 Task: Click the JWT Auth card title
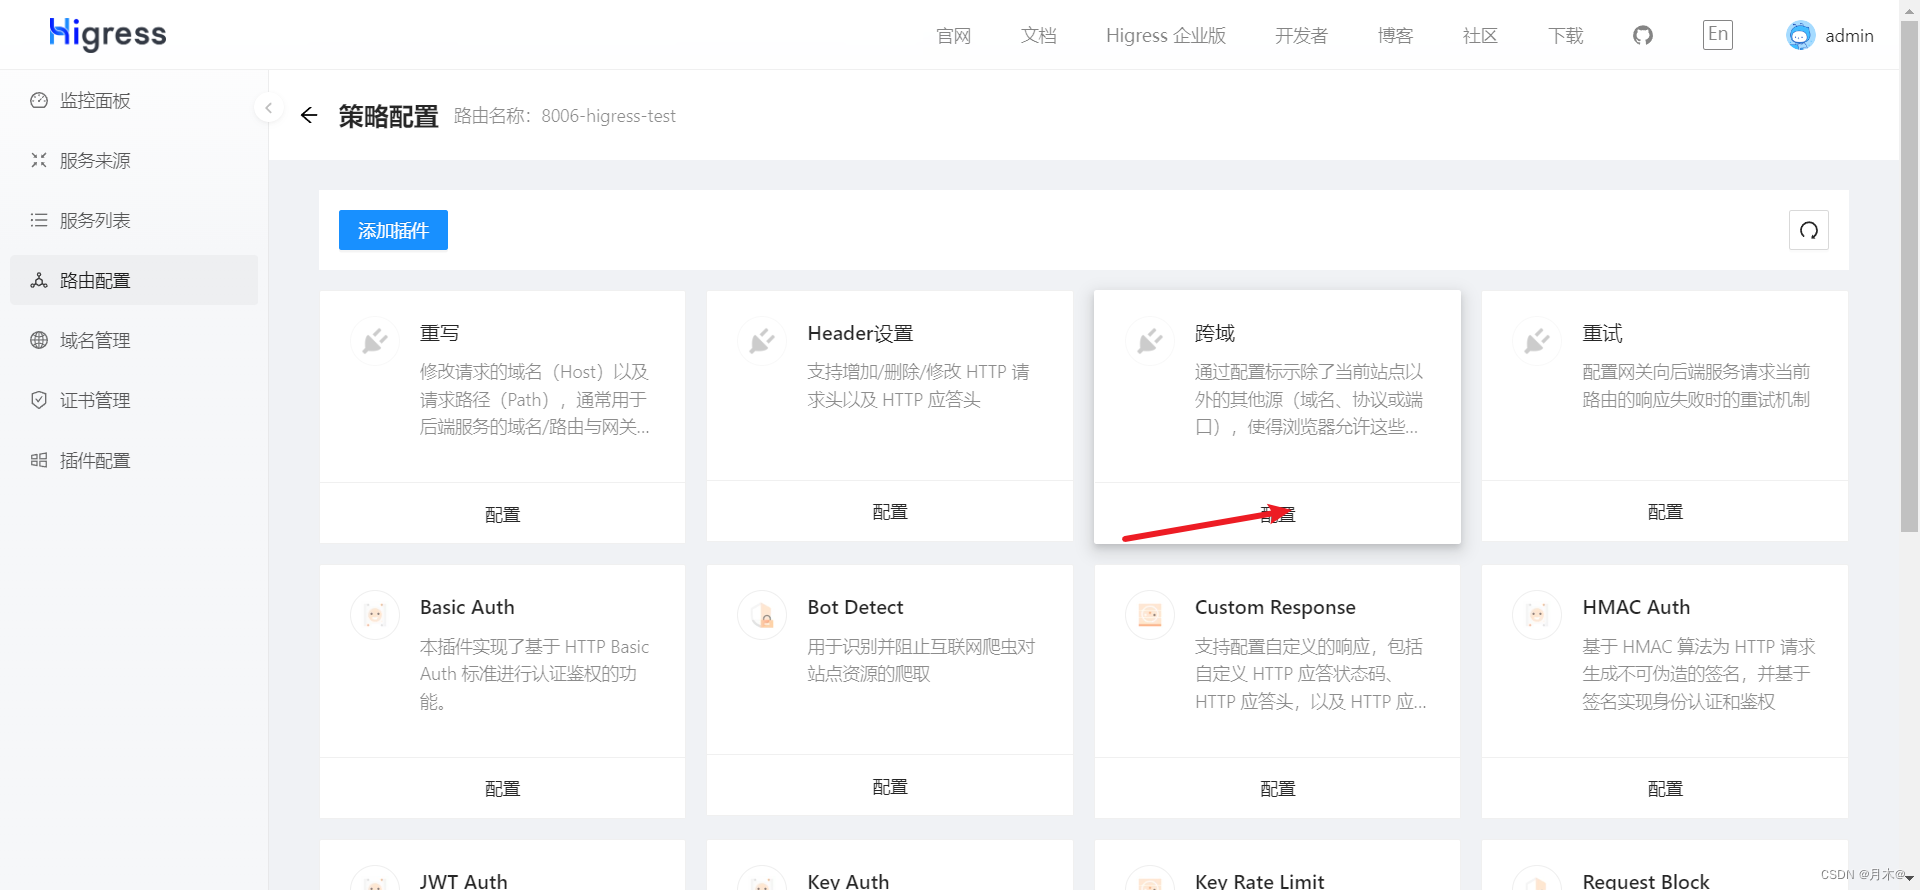[x=464, y=881]
